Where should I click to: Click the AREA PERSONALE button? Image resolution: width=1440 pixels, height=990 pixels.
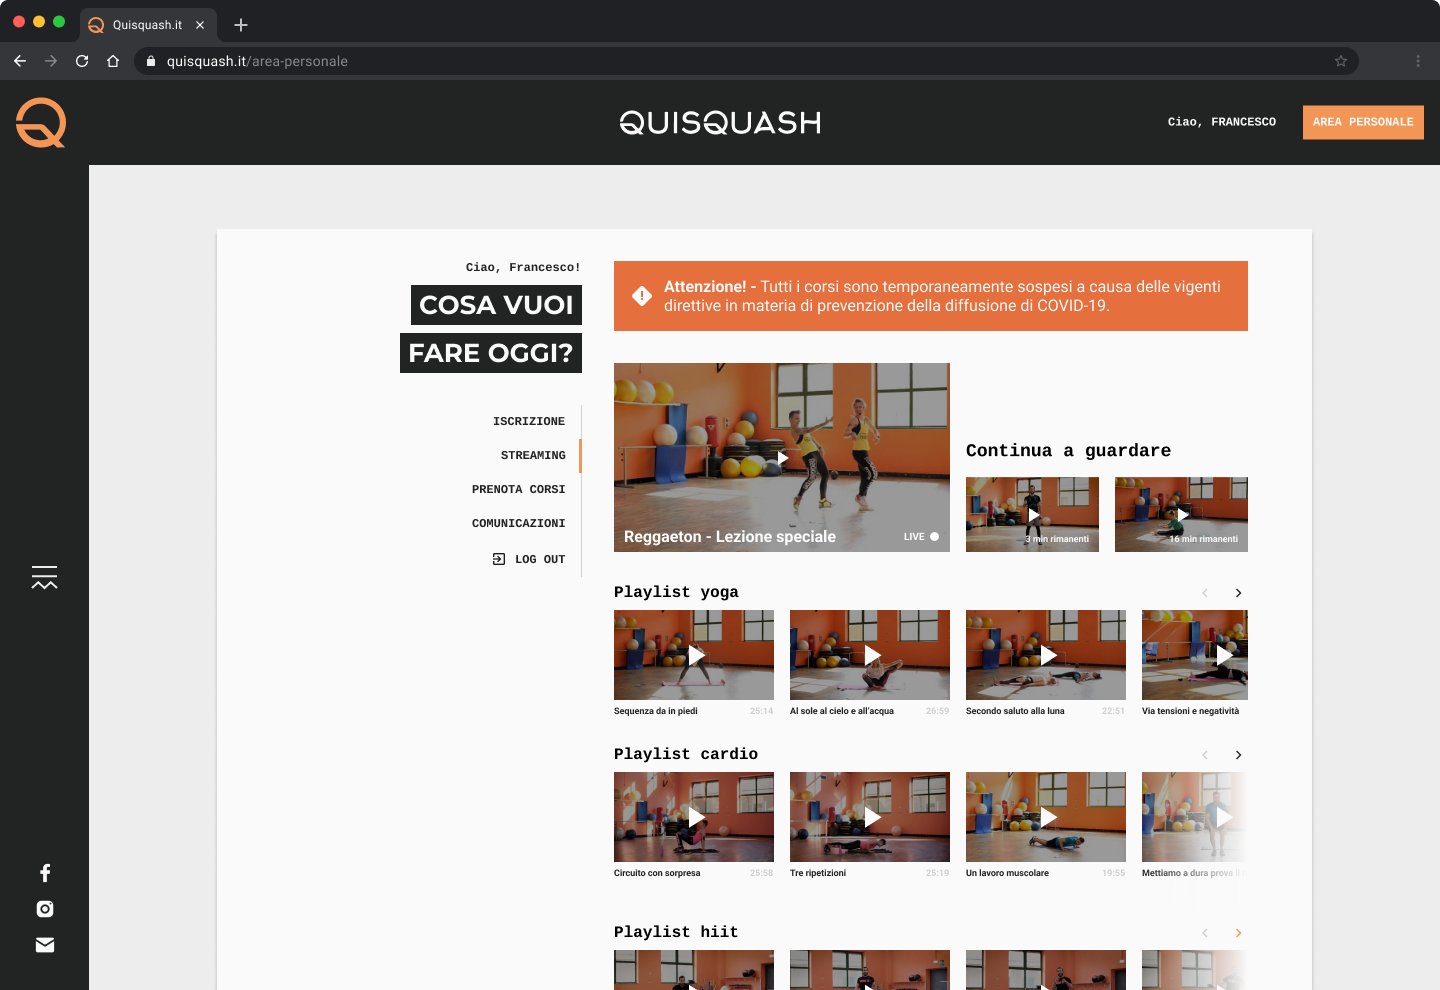[x=1363, y=122]
